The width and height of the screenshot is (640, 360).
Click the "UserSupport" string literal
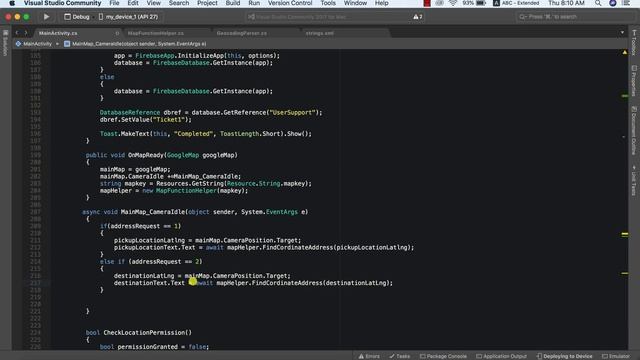292,113
